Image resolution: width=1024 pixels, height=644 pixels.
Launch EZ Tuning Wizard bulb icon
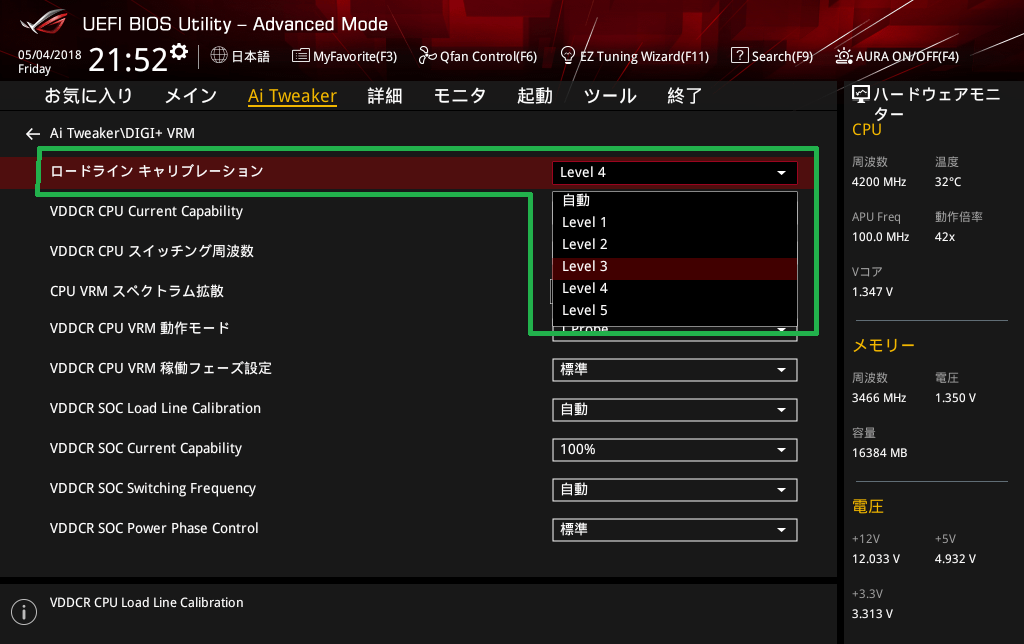568,56
